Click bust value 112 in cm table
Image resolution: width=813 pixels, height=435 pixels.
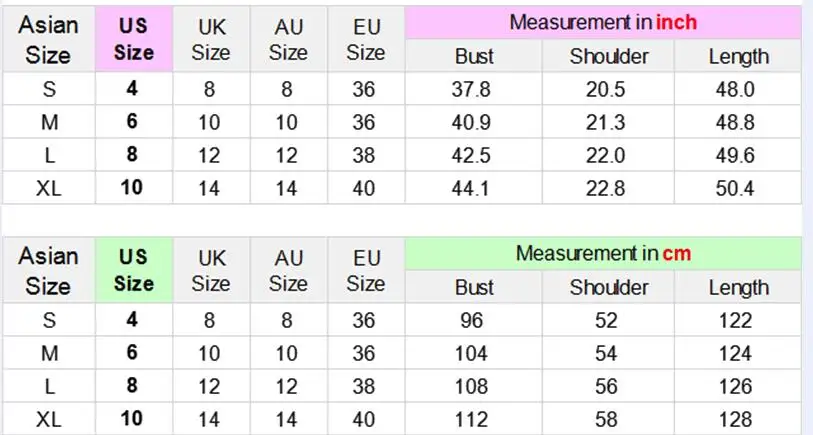point(471,419)
